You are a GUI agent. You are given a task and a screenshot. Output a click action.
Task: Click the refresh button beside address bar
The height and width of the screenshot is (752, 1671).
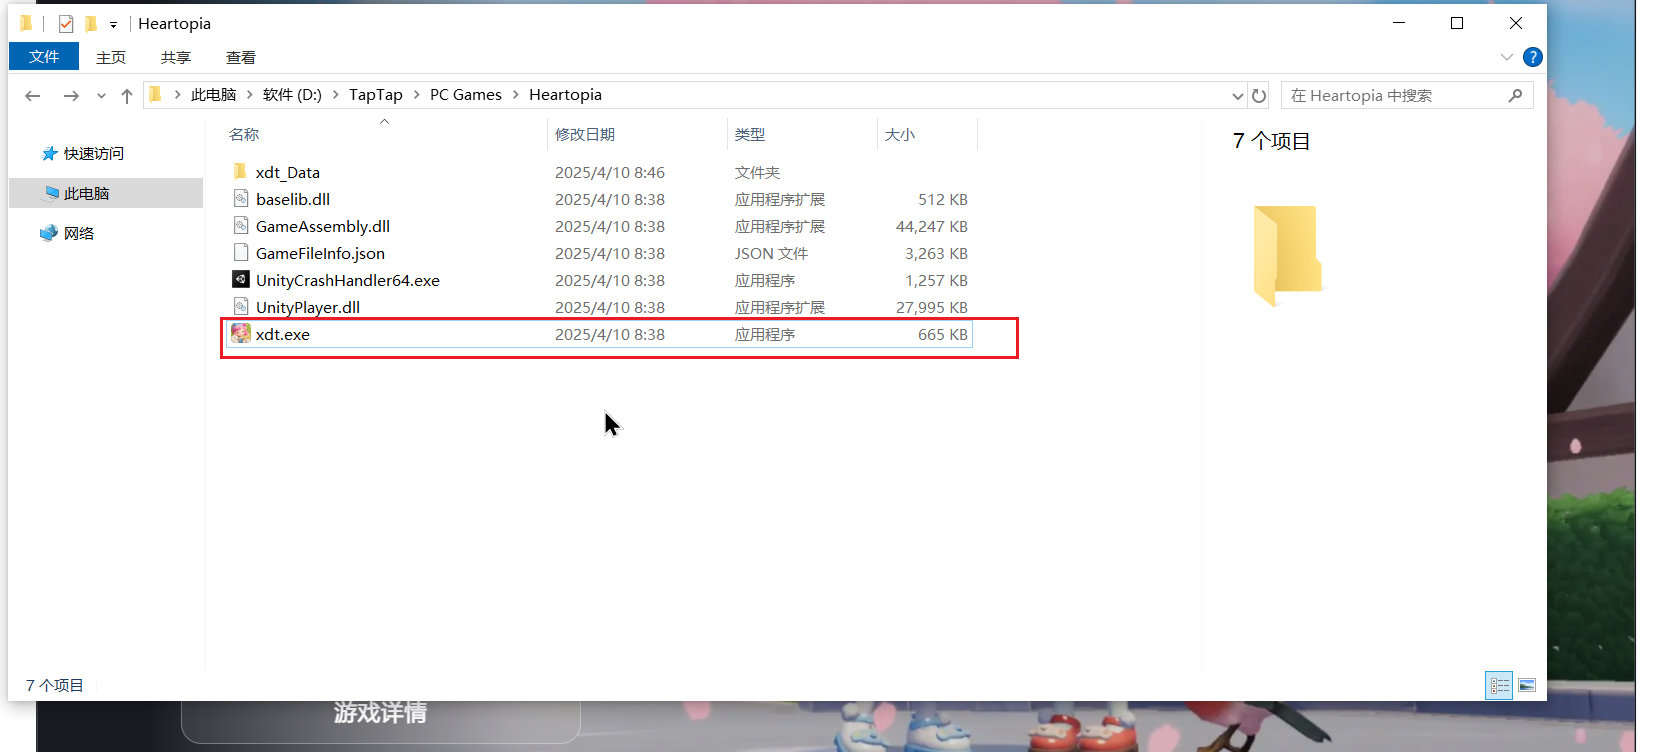pos(1259,95)
